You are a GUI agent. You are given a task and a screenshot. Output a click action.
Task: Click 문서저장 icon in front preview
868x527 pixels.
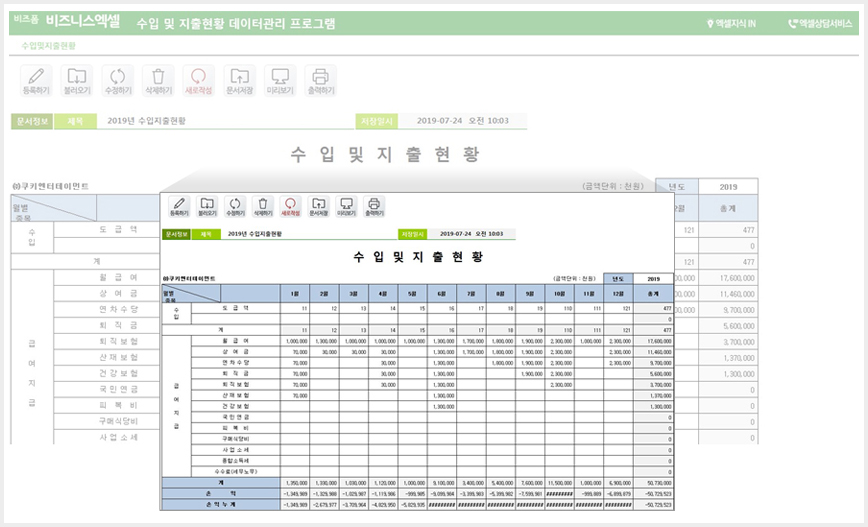coord(318,206)
